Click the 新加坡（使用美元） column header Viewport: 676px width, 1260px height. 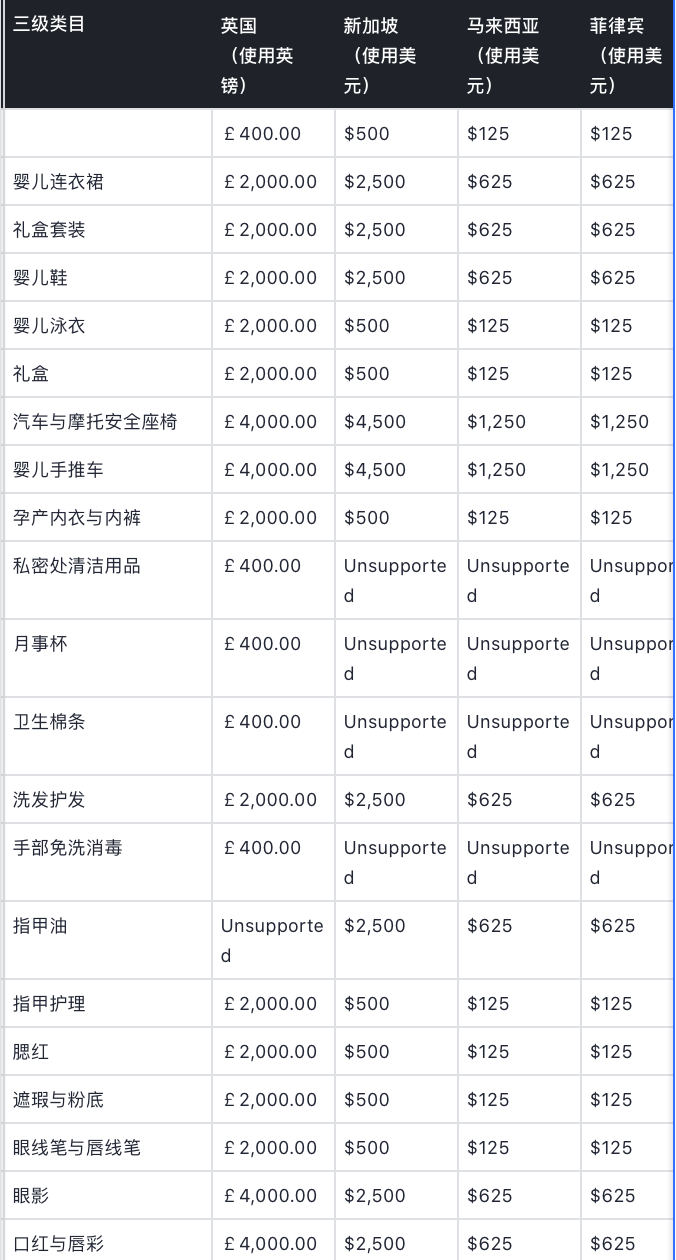tap(380, 55)
